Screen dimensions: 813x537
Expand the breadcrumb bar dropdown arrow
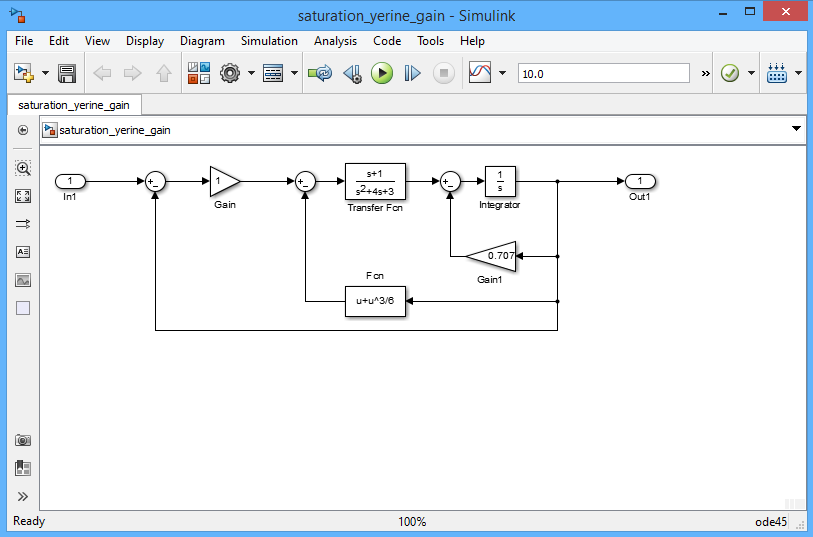pyautogui.click(x=796, y=129)
